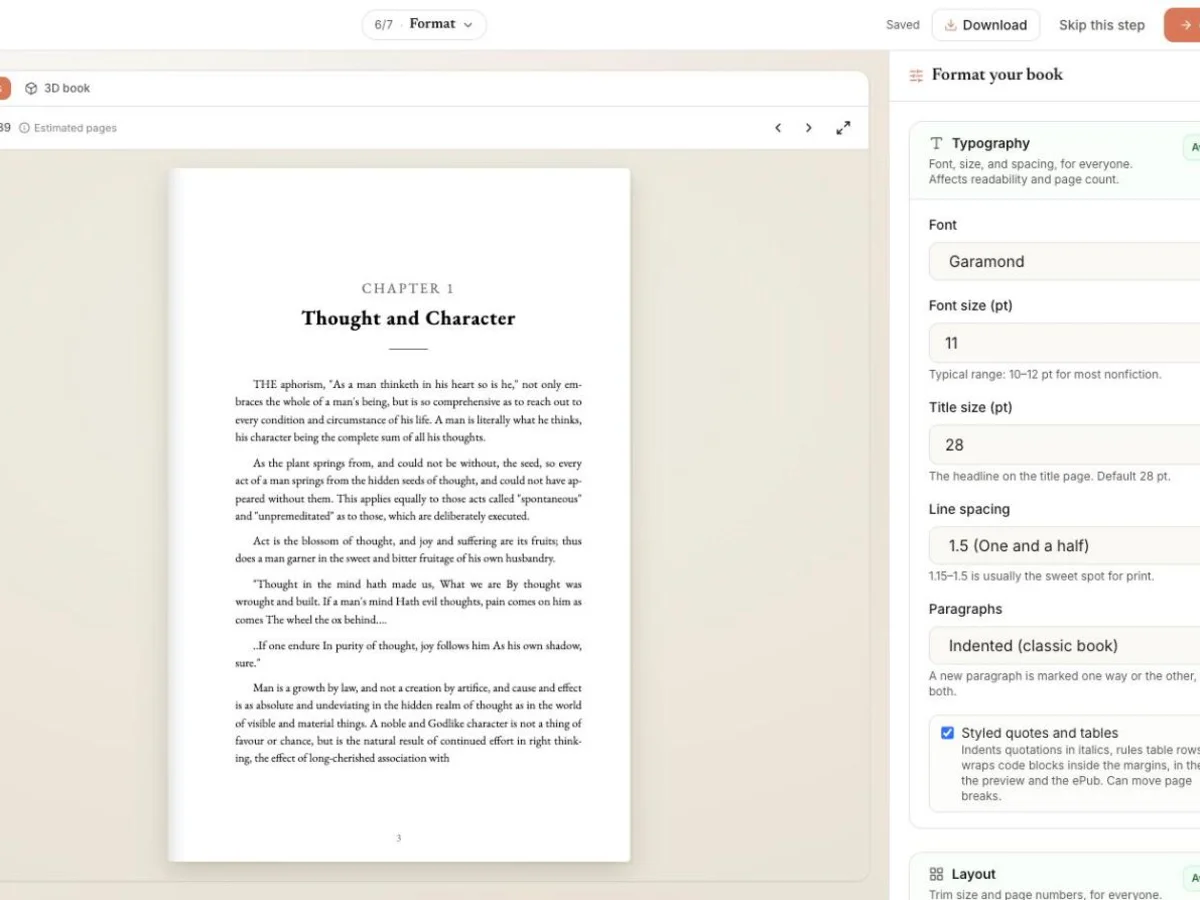The height and width of the screenshot is (900, 1200).
Task: Click the Estimated pages info icon
Action: [x=25, y=128]
